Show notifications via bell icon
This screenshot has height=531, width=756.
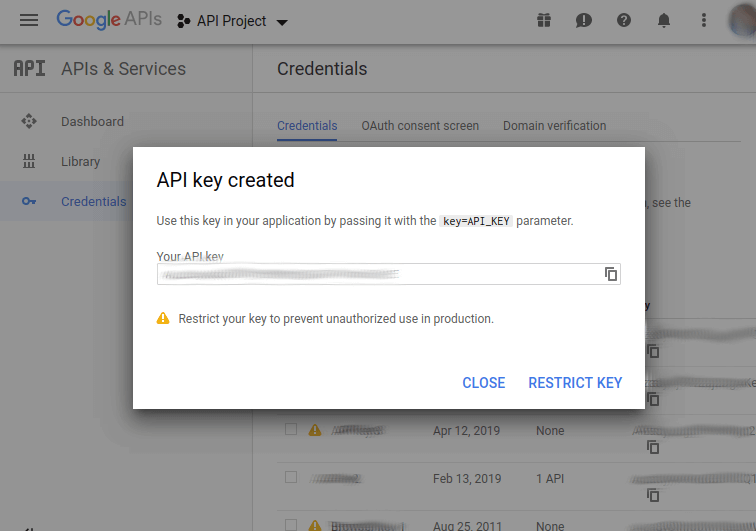(x=664, y=20)
